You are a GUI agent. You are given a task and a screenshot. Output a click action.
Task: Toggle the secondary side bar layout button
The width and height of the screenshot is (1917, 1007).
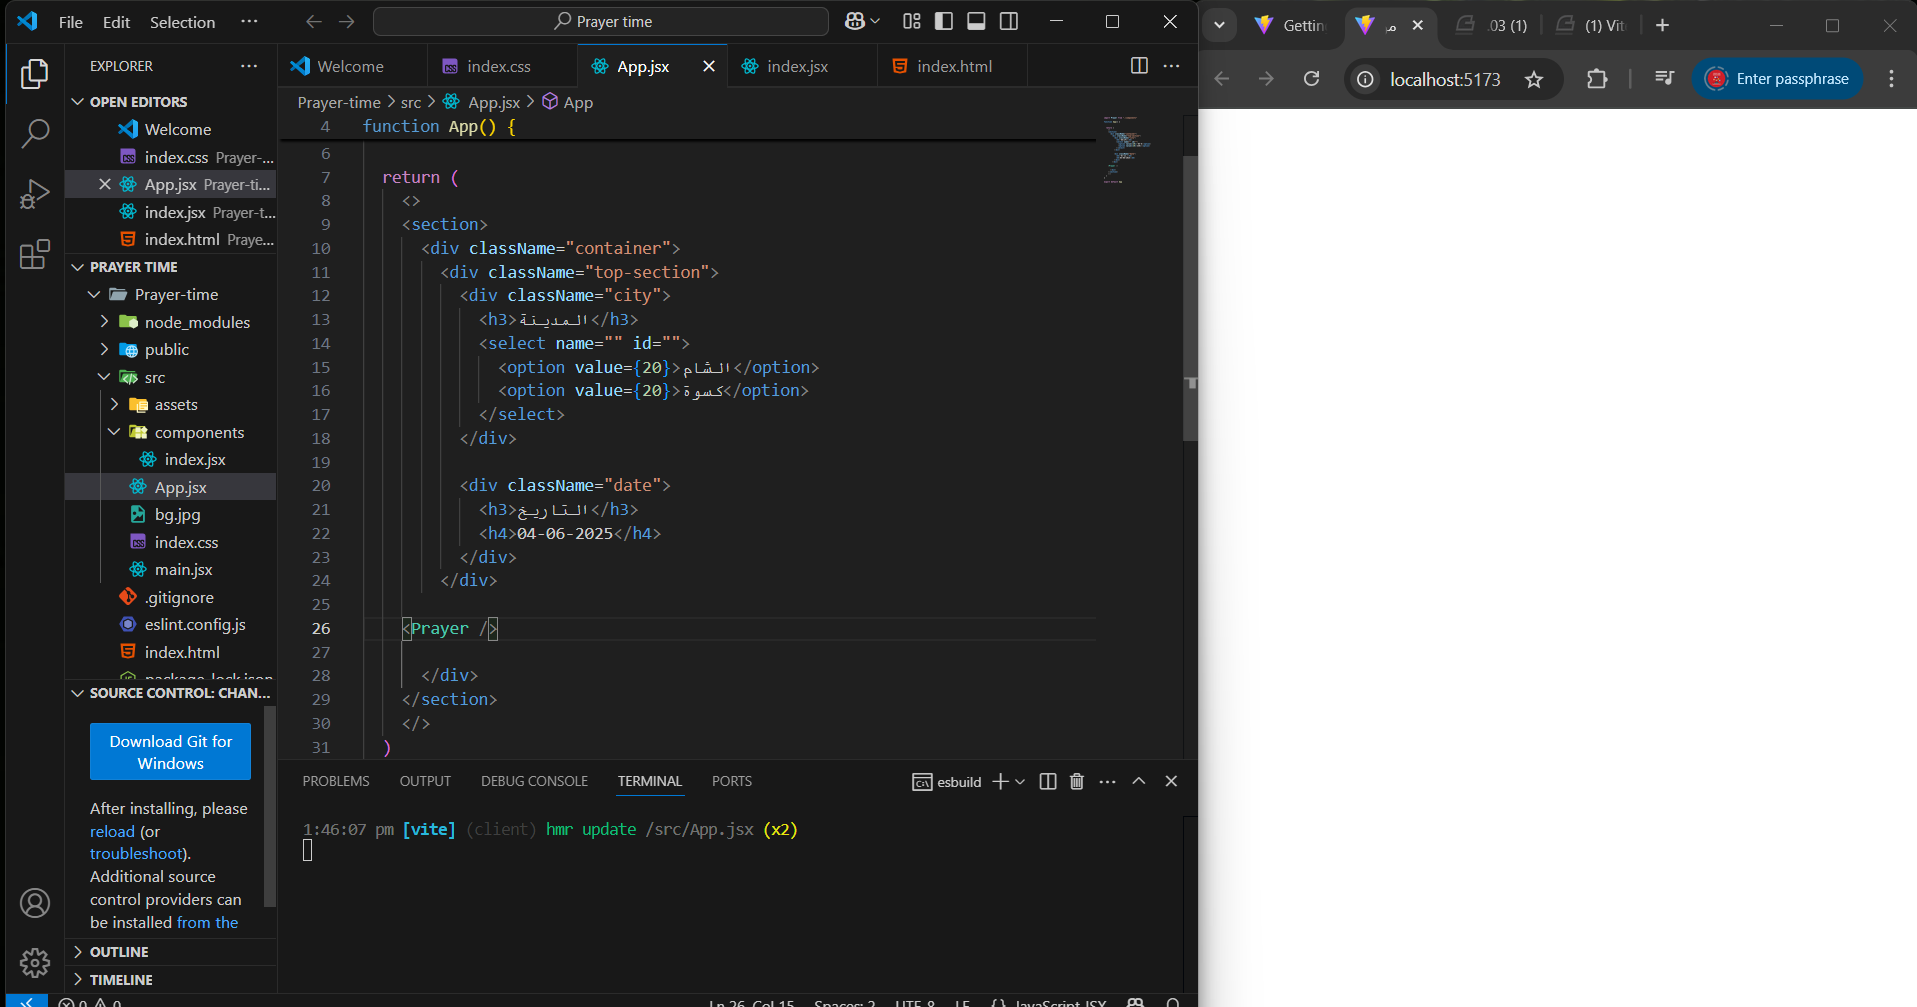tap(1009, 21)
